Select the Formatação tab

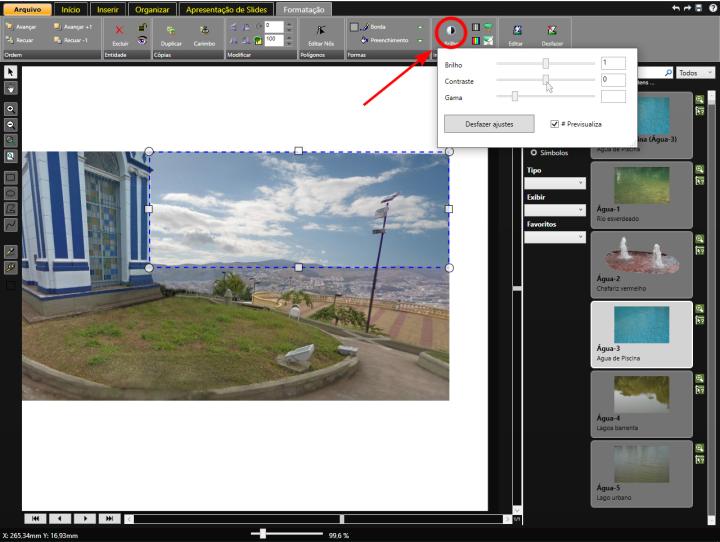tap(304, 9)
